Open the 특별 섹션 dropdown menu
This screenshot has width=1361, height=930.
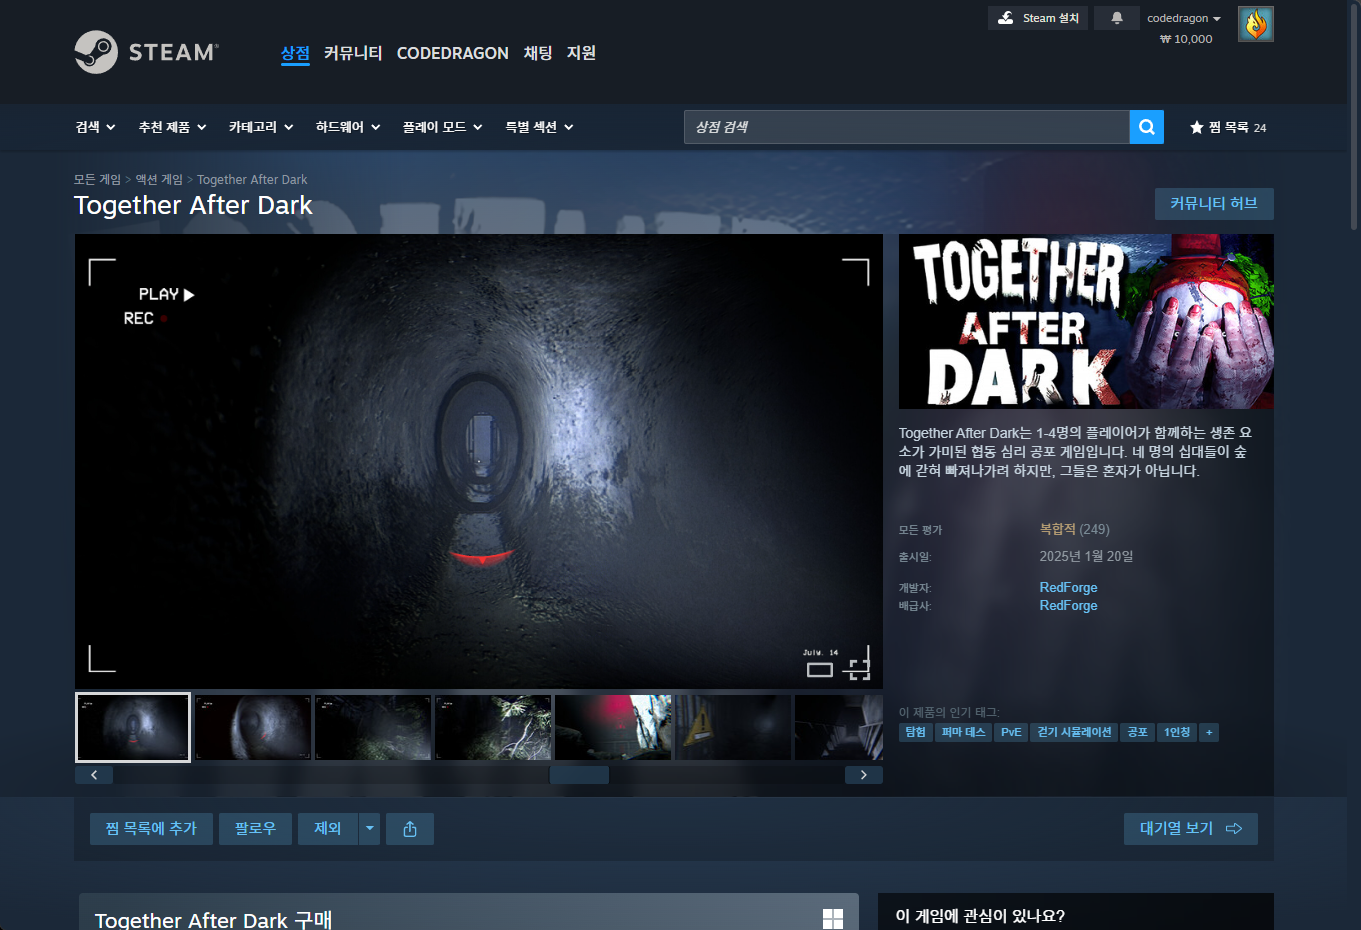[540, 127]
